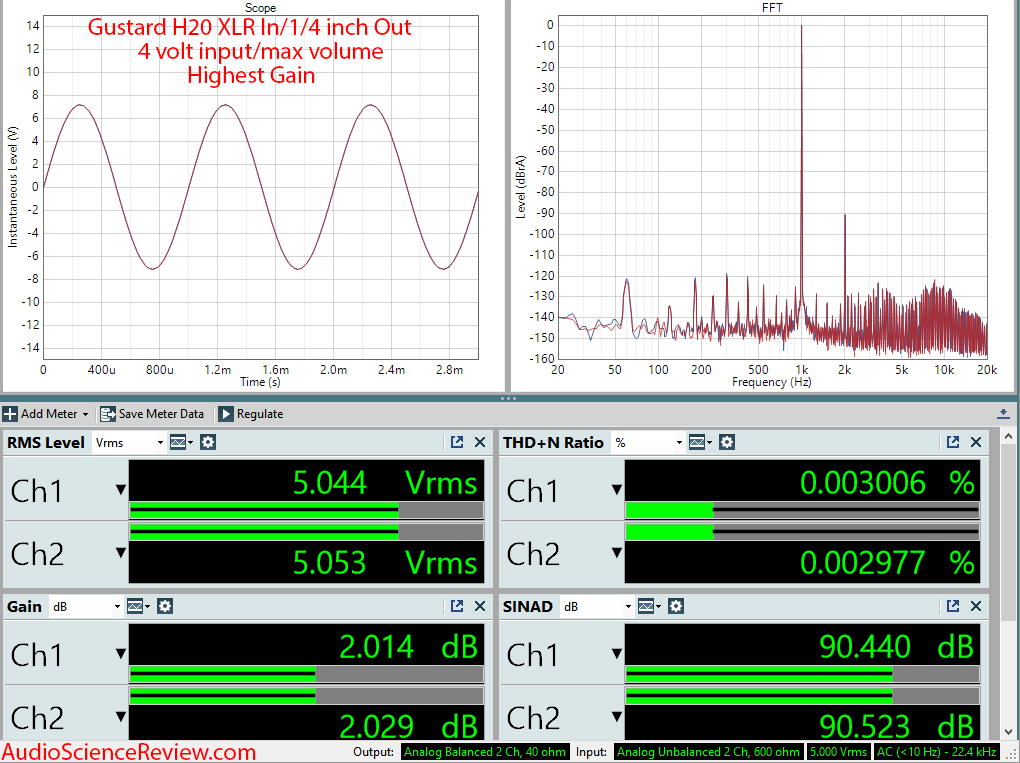Pop out the Gain meter
This screenshot has width=1020, height=763.
[457, 606]
